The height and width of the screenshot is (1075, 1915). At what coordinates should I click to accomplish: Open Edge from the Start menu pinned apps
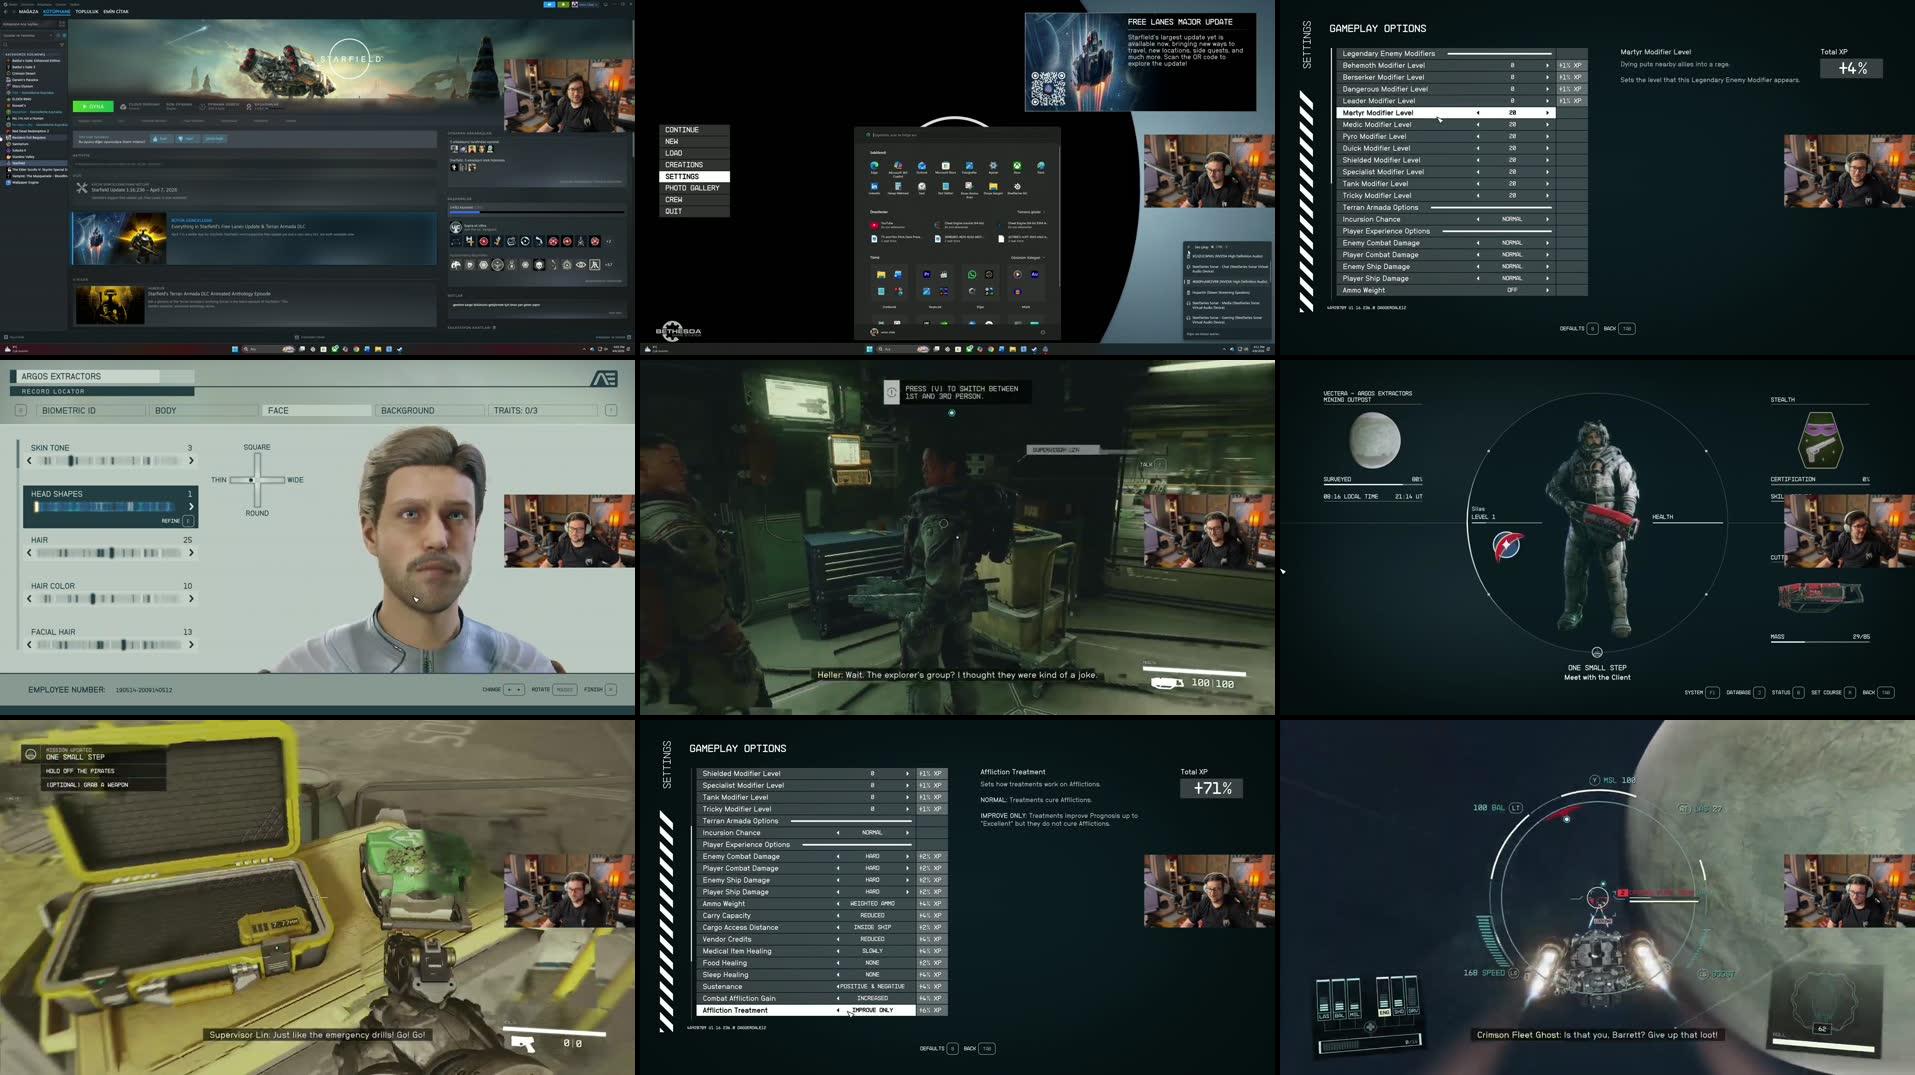click(874, 165)
